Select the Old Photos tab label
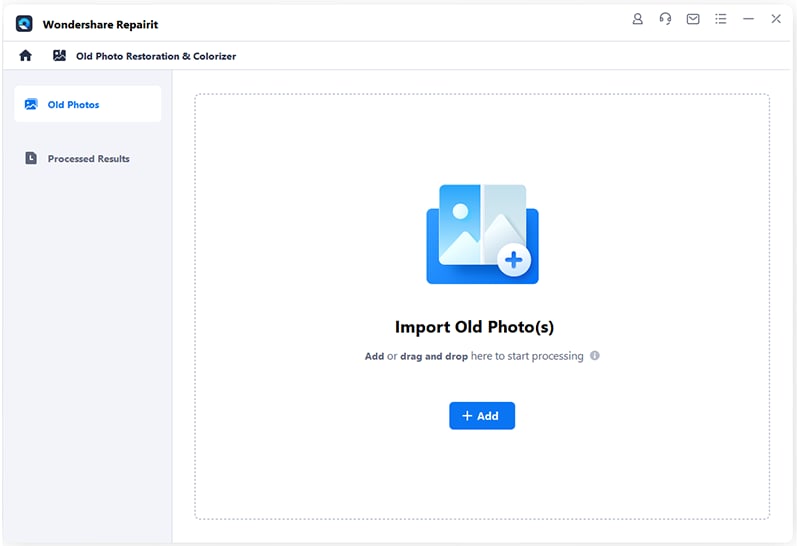The height and width of the screenshot is (546, 800). [x=73, y=104]
